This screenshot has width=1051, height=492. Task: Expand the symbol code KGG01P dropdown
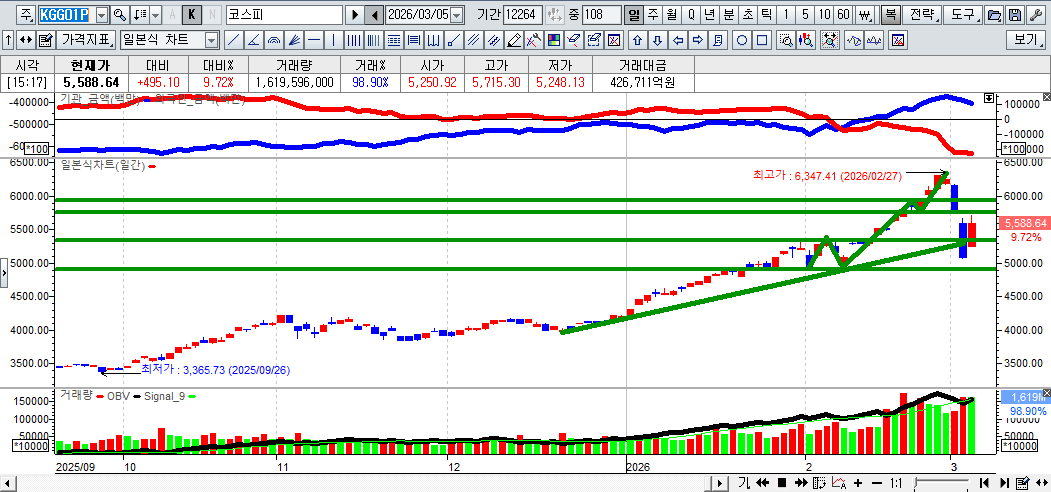click(x=101, y=15)
